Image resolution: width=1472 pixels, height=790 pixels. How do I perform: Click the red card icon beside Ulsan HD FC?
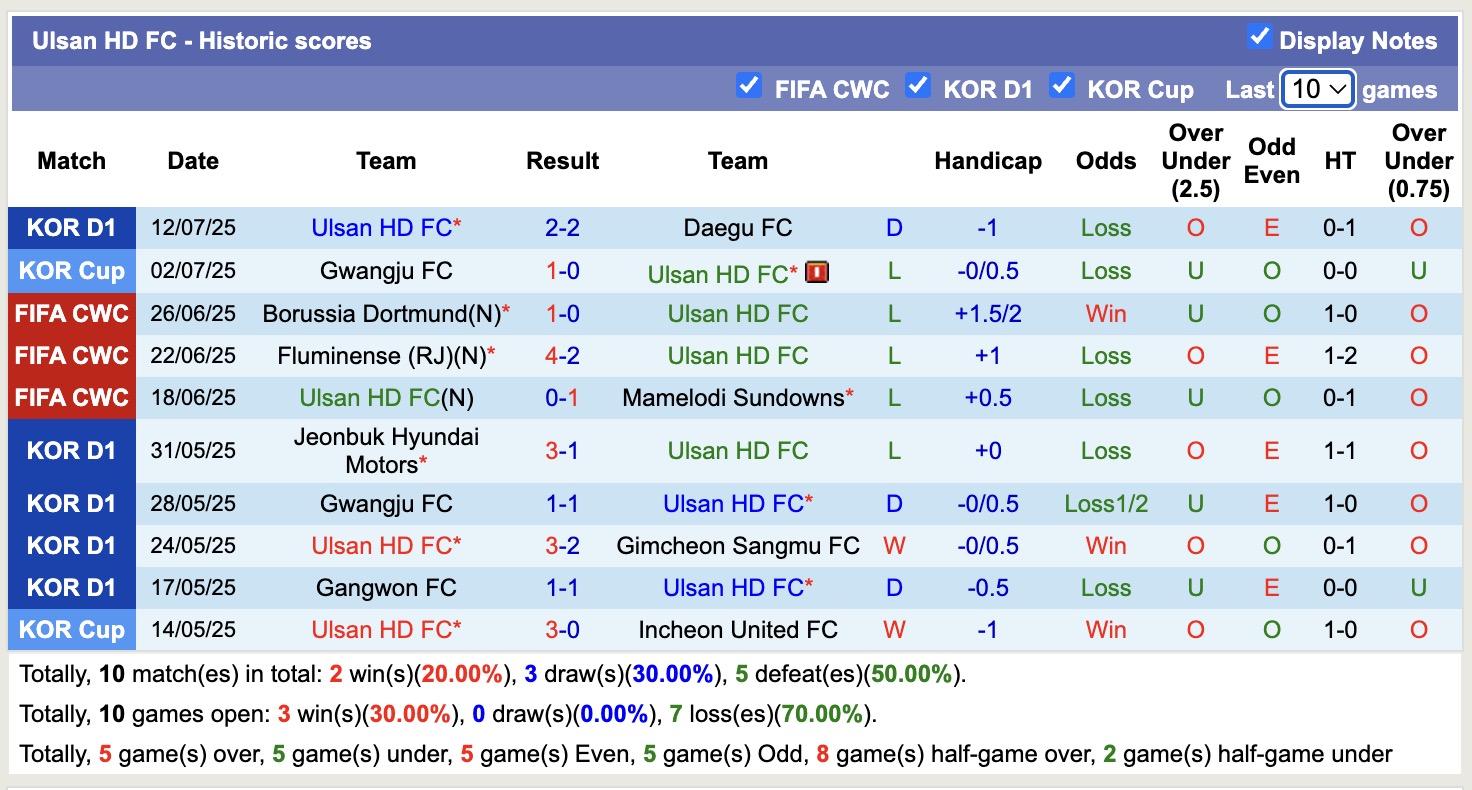[817, 271]
